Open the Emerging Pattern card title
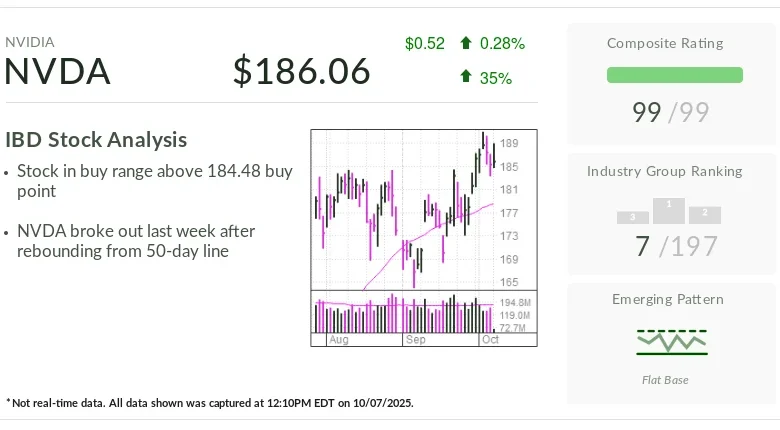This screenshot has width=780, height=430. click(x=668, y=299)
